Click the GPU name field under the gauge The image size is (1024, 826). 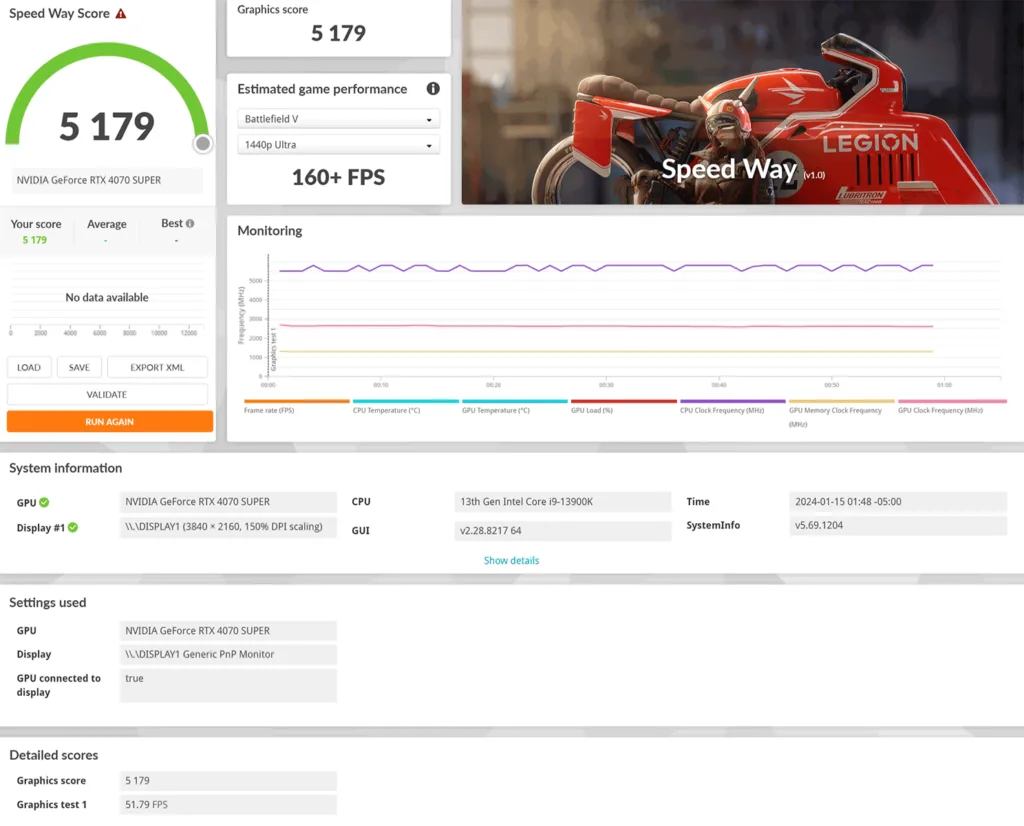pos(107,180)
